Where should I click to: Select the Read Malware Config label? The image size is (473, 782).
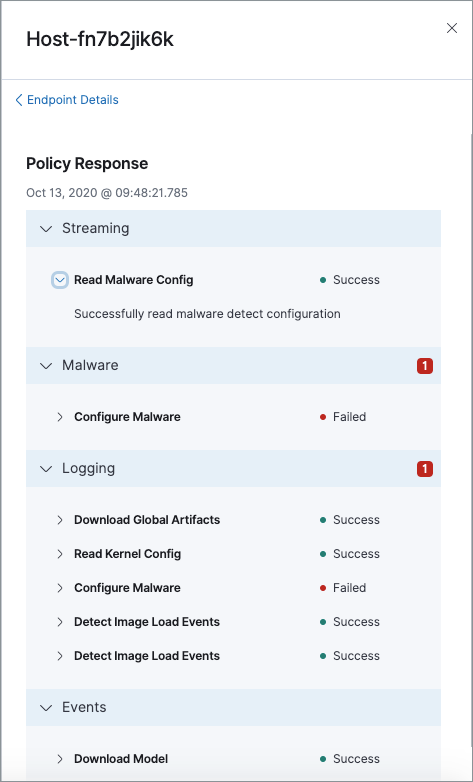[134, 280]
